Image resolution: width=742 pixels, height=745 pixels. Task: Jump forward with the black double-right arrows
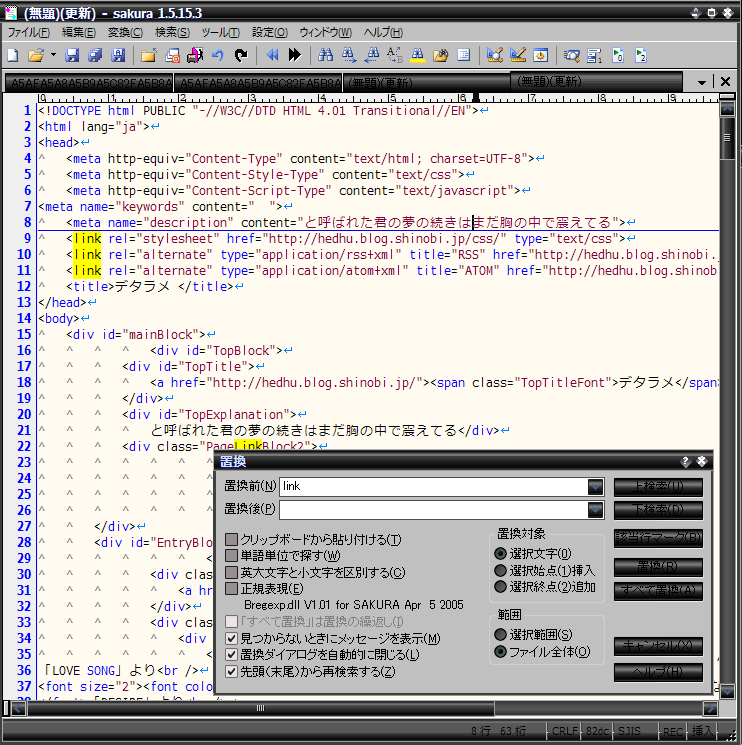(295, 56)
